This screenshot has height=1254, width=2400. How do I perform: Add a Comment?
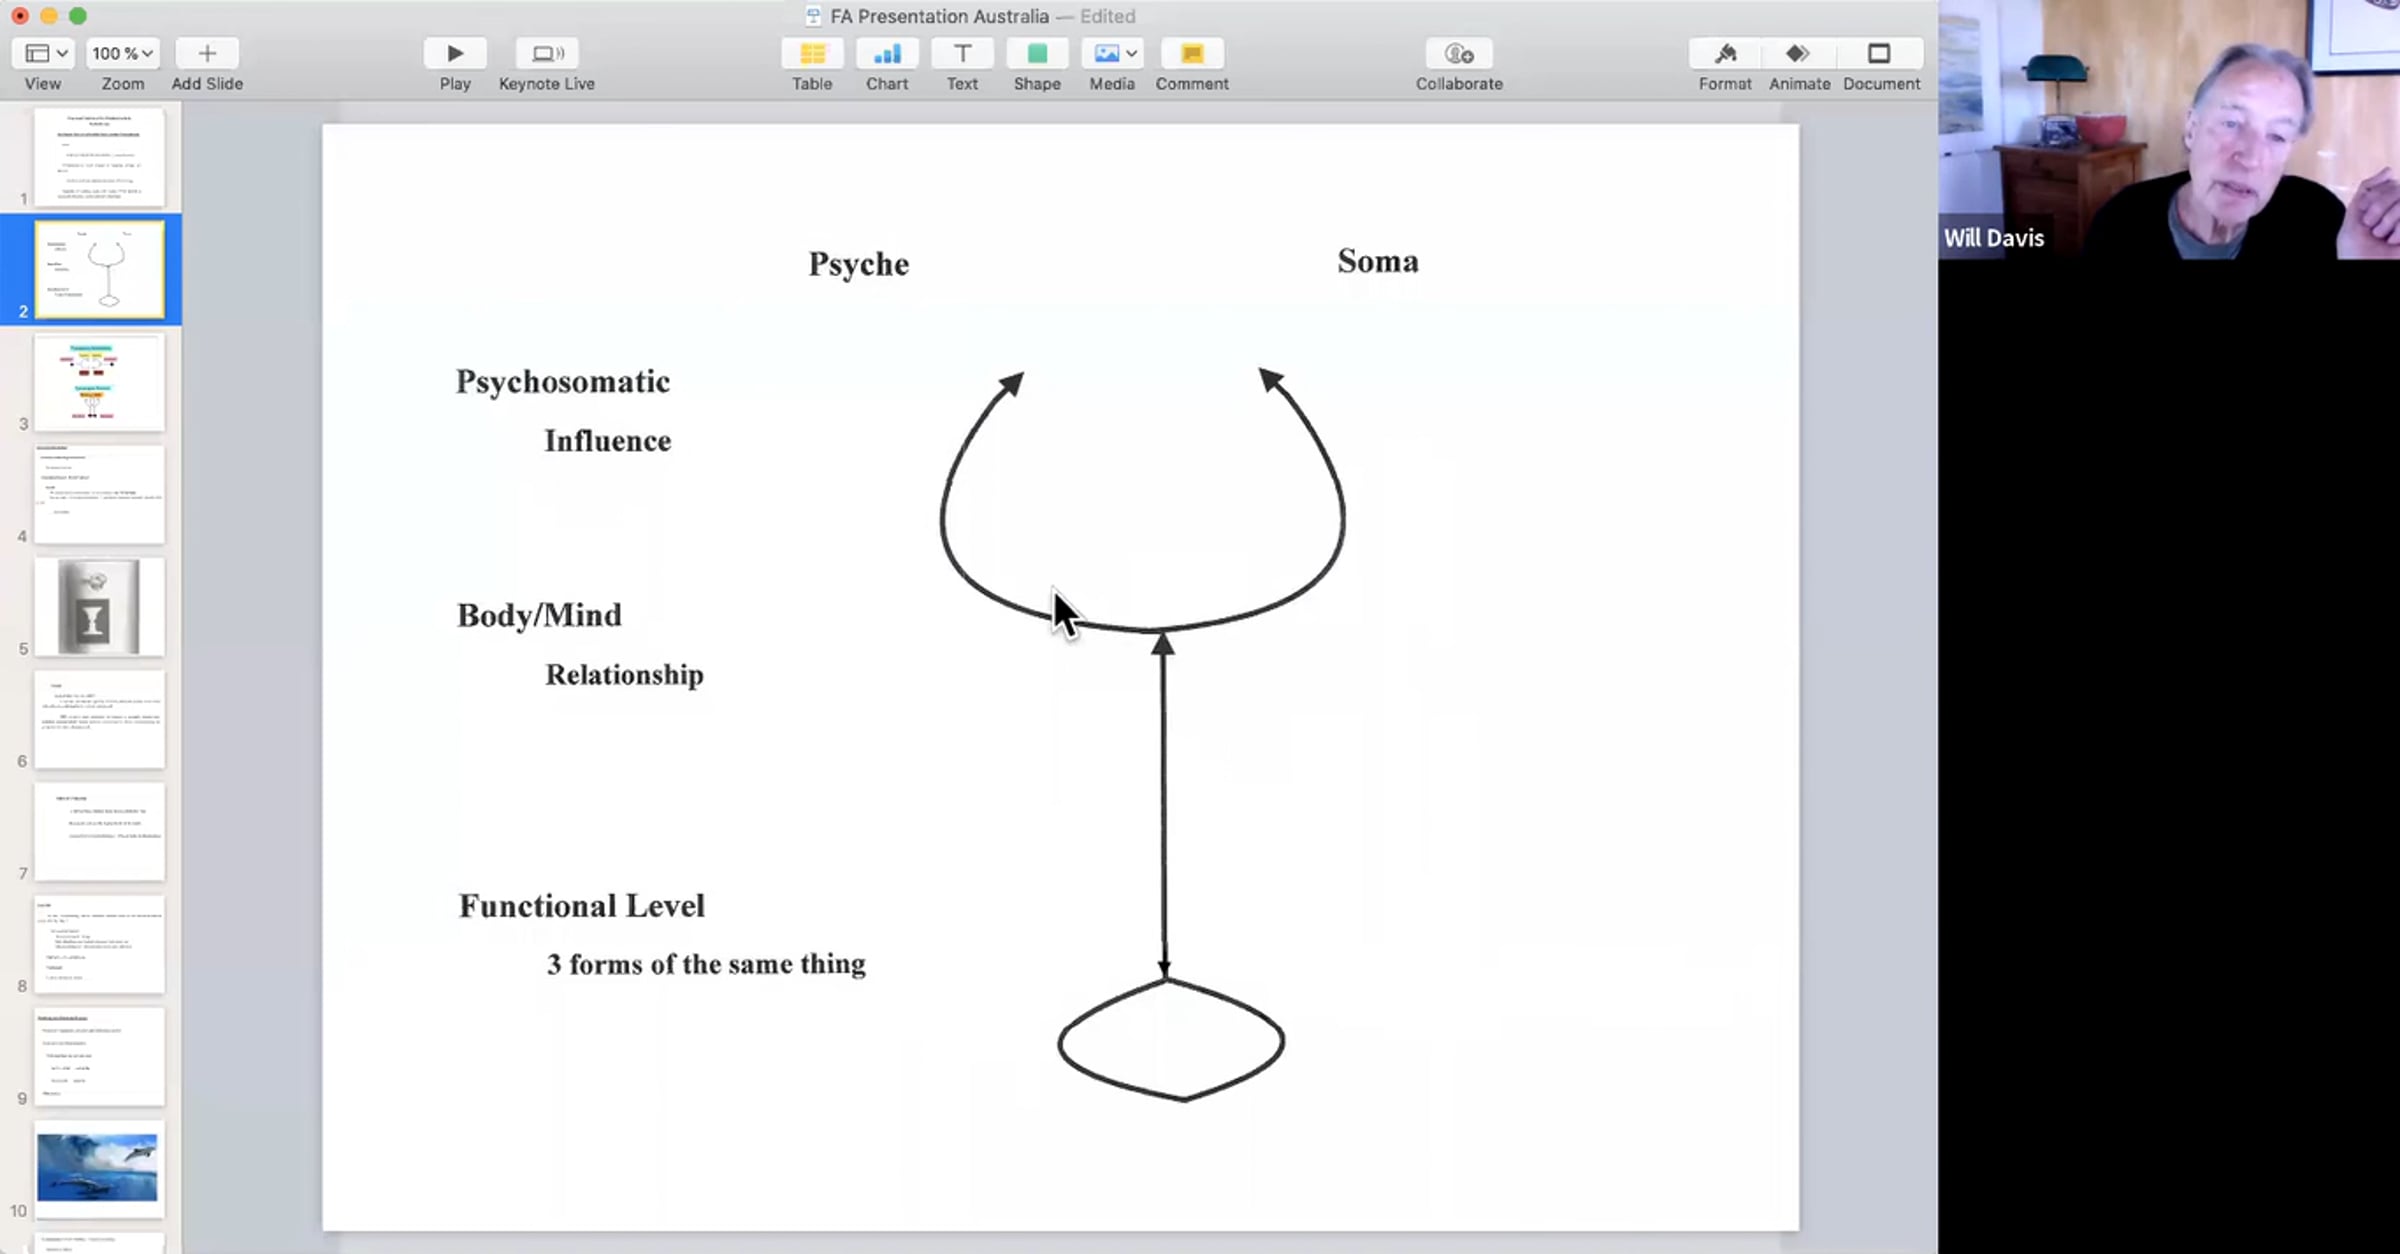[x=1192, y=53]
